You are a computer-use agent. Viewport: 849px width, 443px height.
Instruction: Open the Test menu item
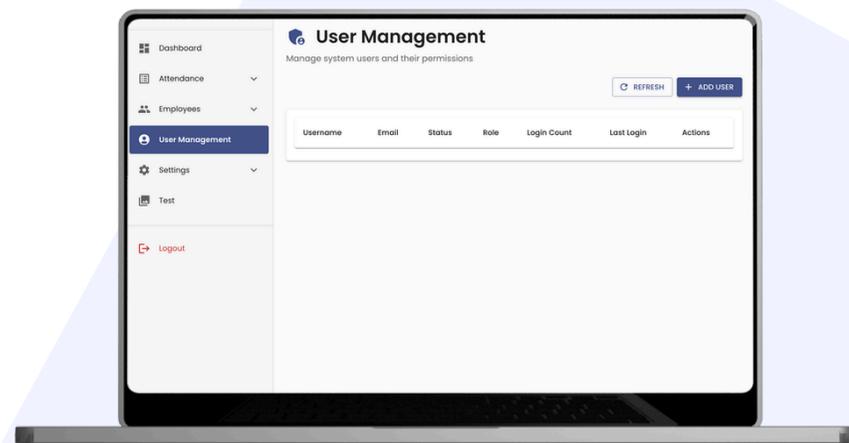coord(199,200)
